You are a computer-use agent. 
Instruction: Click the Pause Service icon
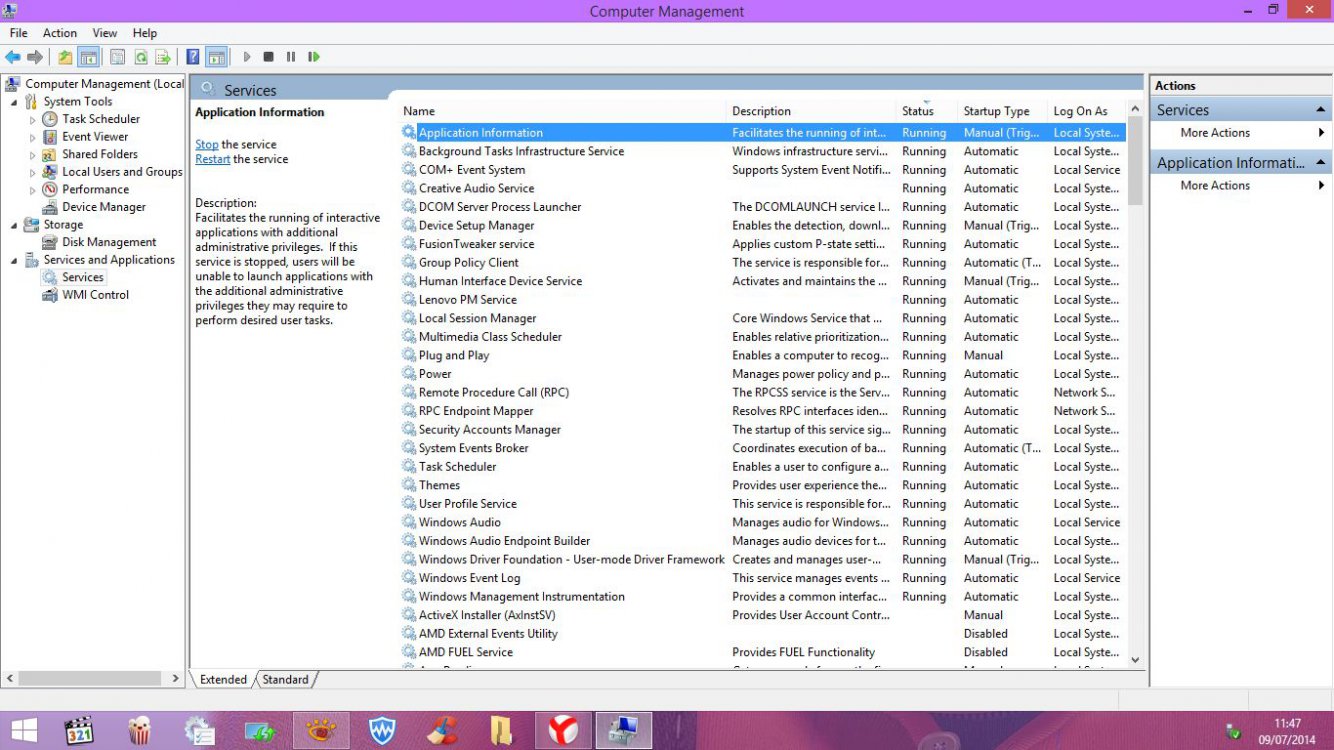coord(291,57)
